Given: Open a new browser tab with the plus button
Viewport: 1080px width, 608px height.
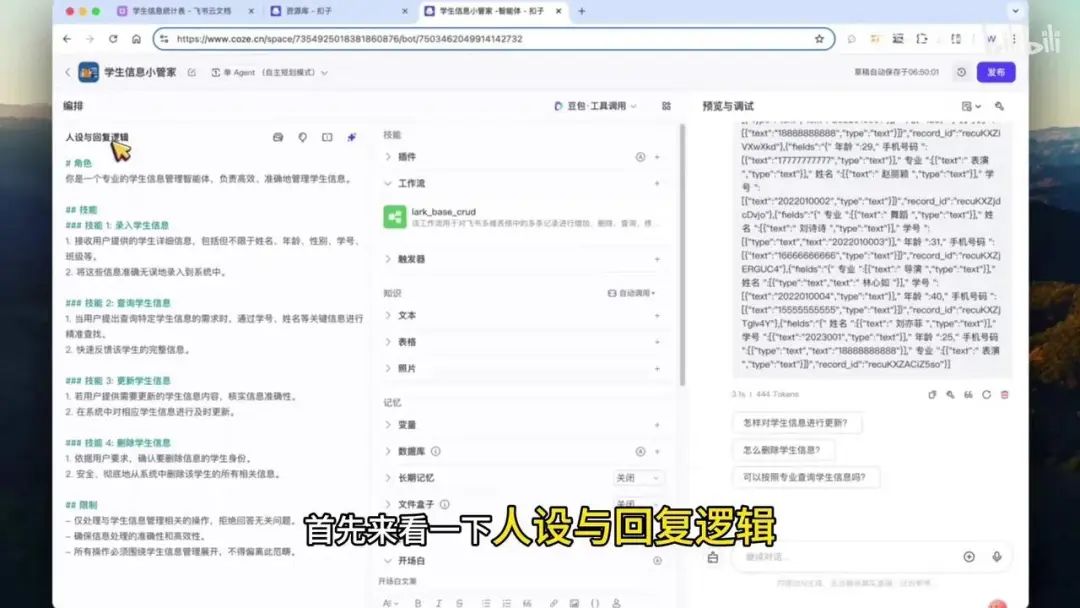Looking at the screenshot, I should (x=582, y=11).
